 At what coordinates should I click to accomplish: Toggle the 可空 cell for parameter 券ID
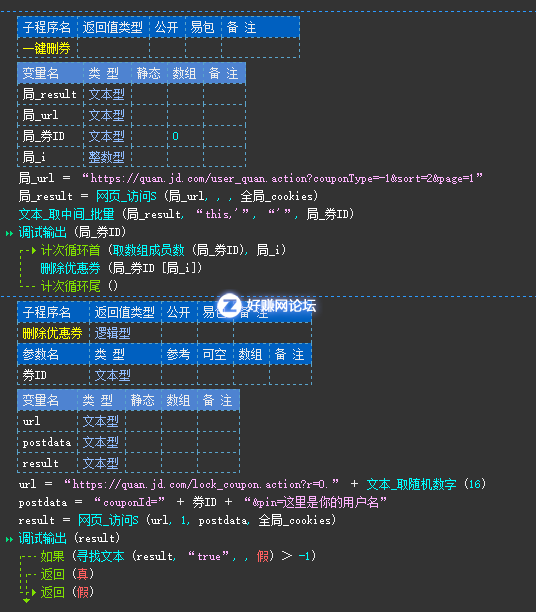215,375
